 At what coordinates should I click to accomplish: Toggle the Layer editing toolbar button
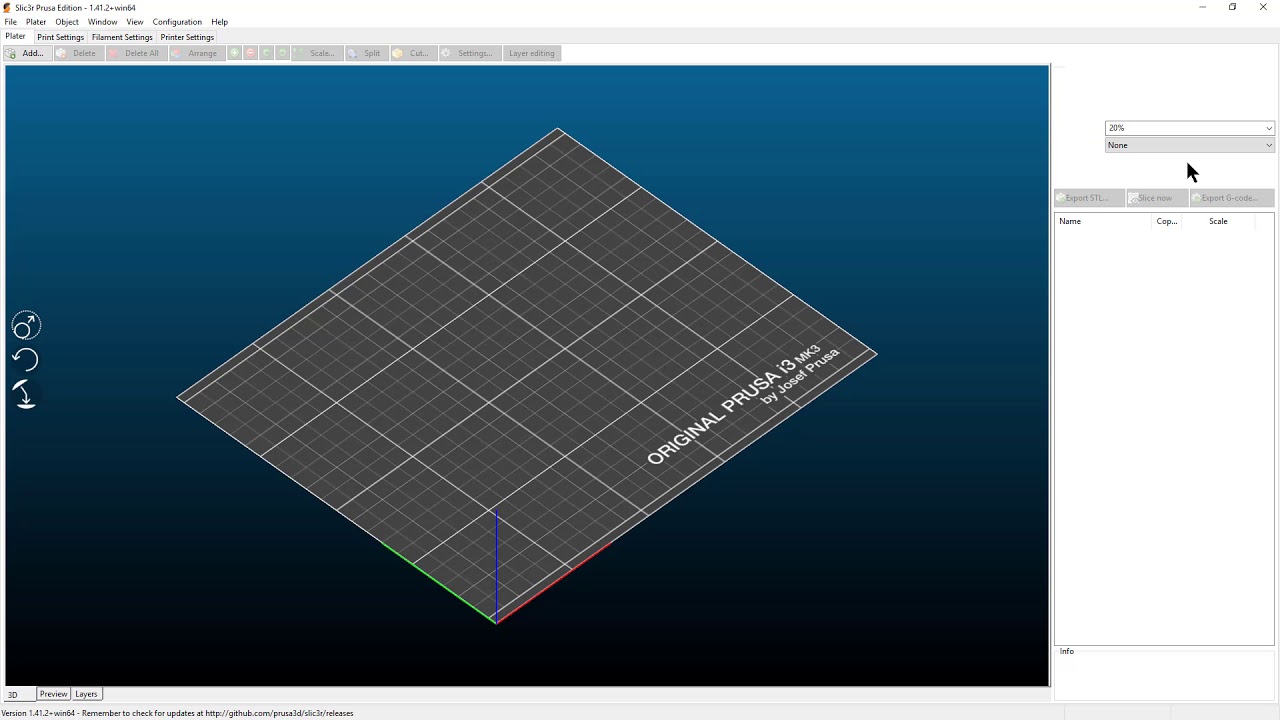click(531, 53)
